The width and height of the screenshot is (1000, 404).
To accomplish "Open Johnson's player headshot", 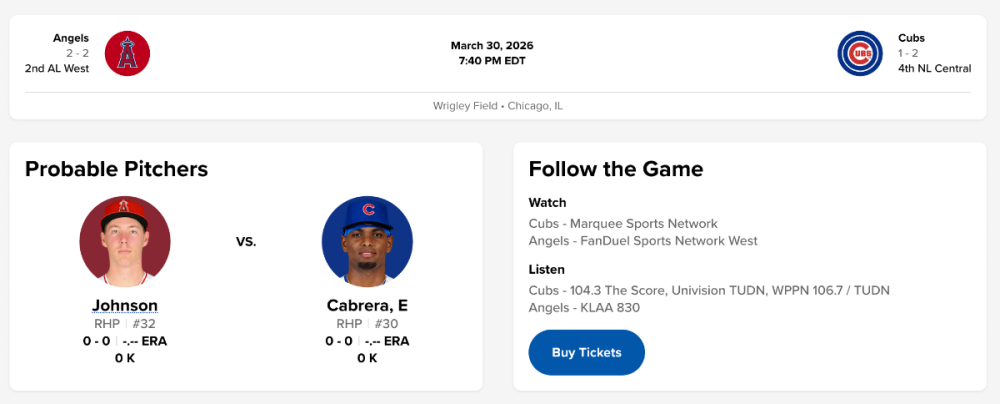I will (x=125, y=241).
